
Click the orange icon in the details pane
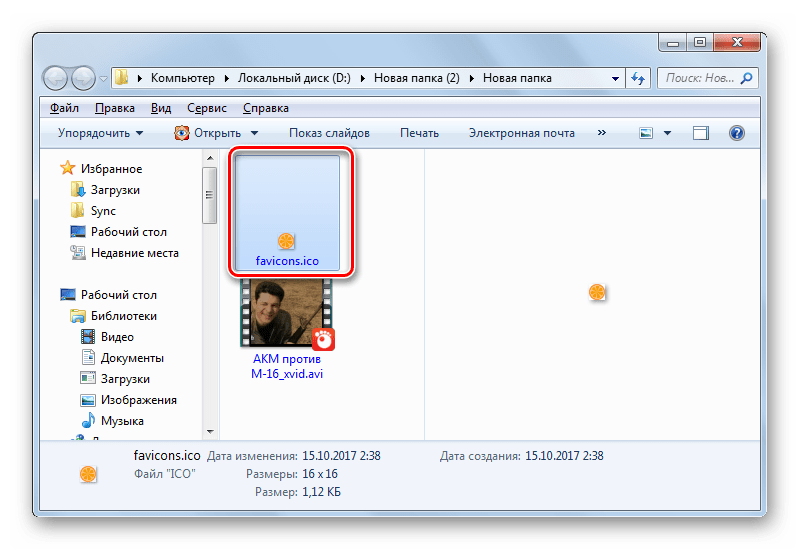coord(88,474)
